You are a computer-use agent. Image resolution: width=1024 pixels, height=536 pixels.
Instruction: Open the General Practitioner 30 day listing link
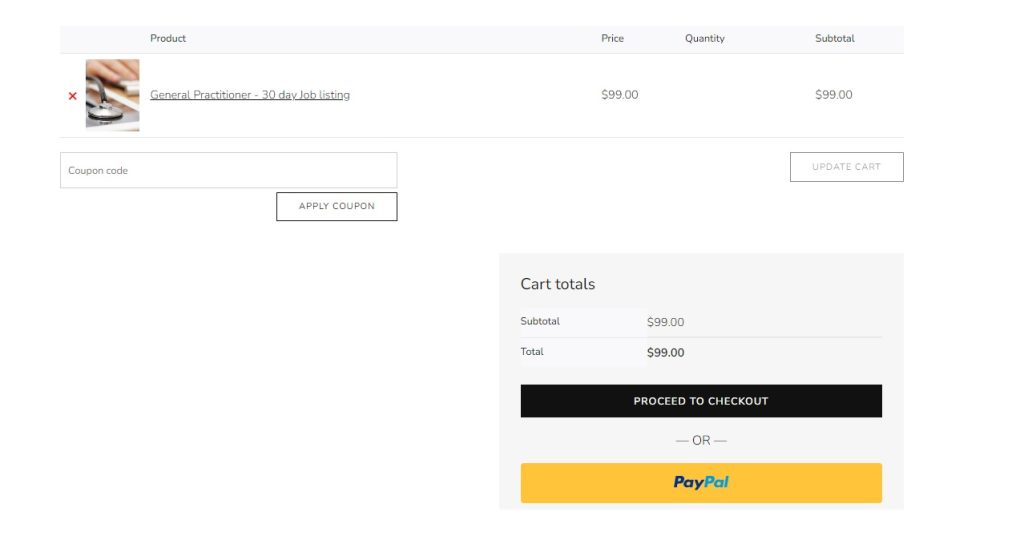(x=250, y=95)
